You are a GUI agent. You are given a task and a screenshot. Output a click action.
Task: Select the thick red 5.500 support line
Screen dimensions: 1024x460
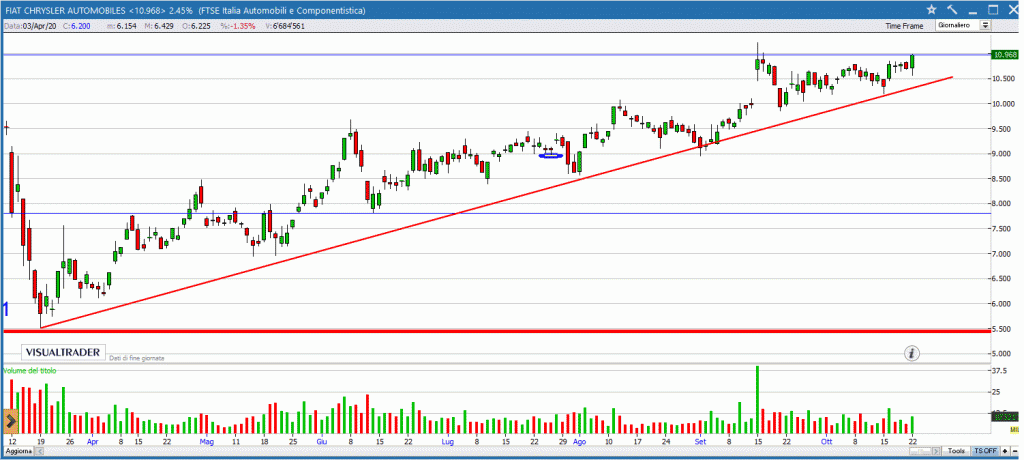[496, 331]
